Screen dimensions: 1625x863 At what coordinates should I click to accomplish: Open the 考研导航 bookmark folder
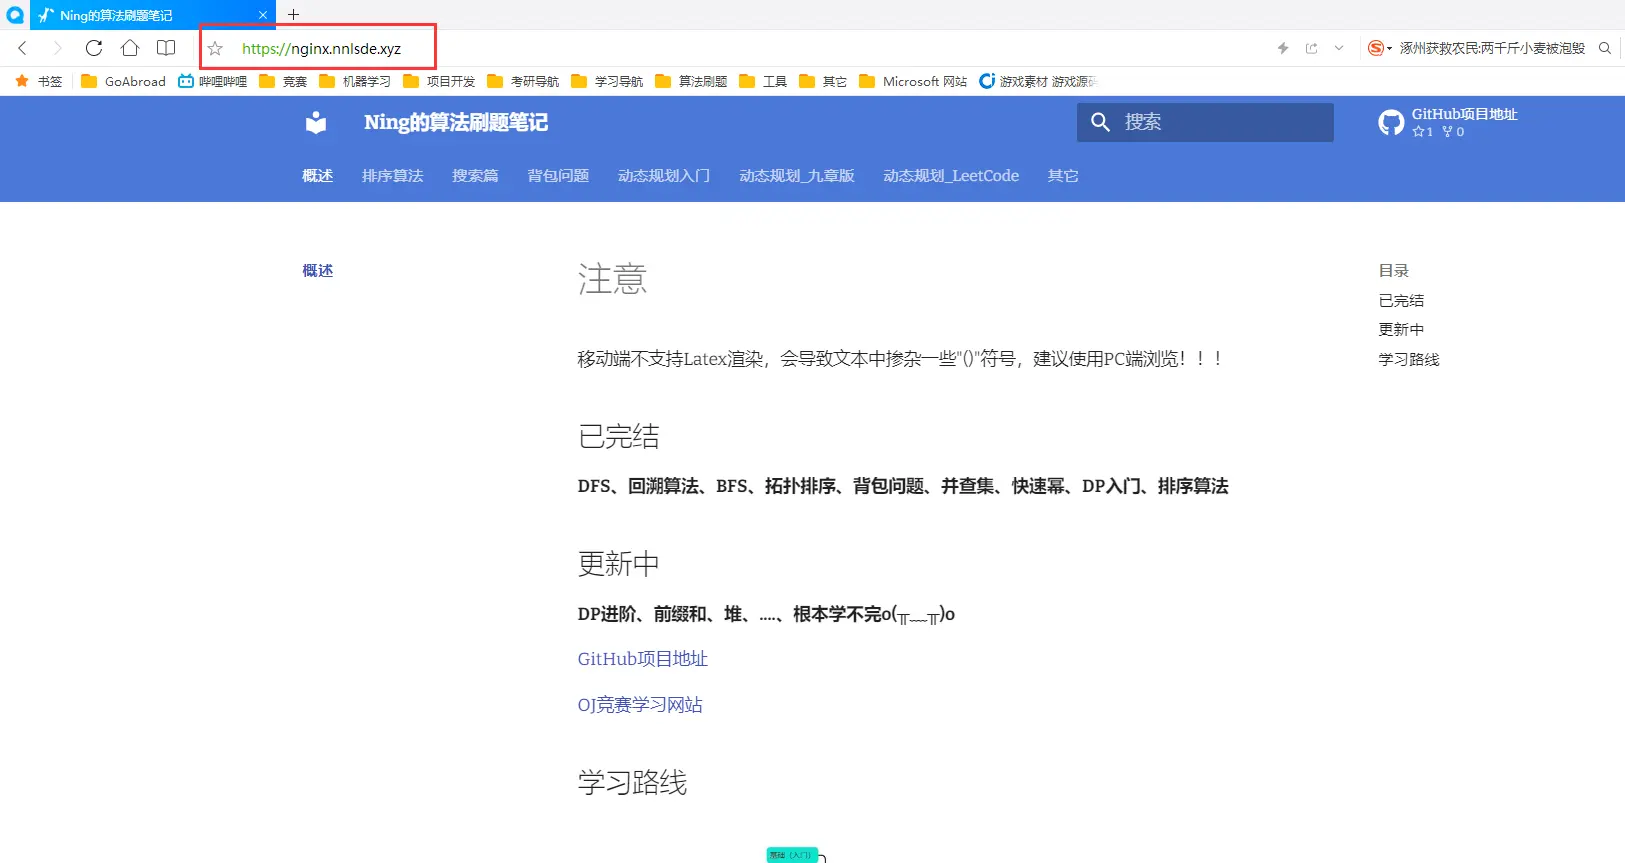[523, 81]
